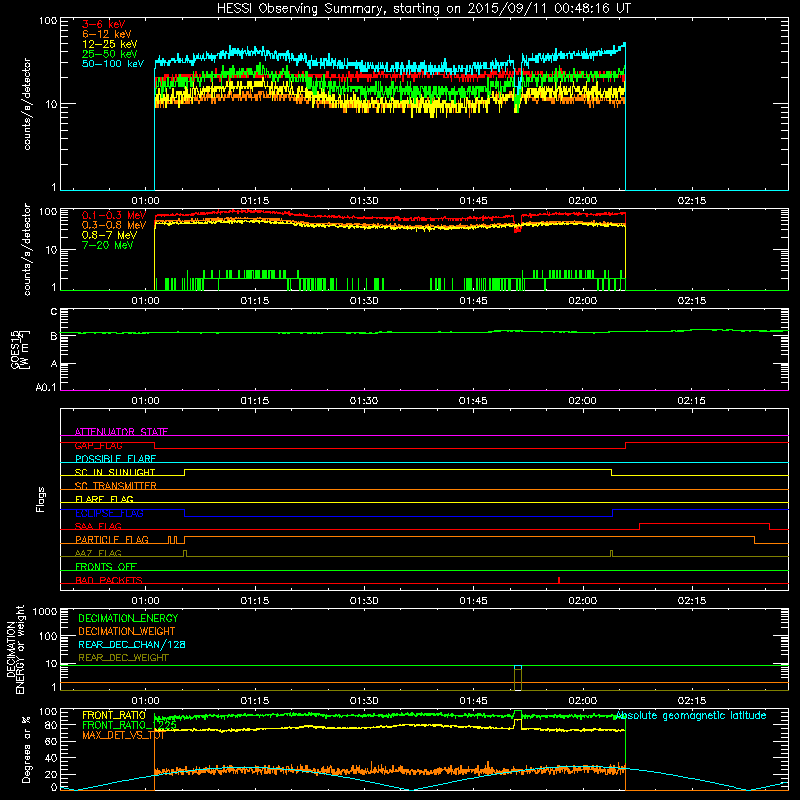Select the GAP_FLAG label
800x800 pixels.
click(x=98, y=445)
